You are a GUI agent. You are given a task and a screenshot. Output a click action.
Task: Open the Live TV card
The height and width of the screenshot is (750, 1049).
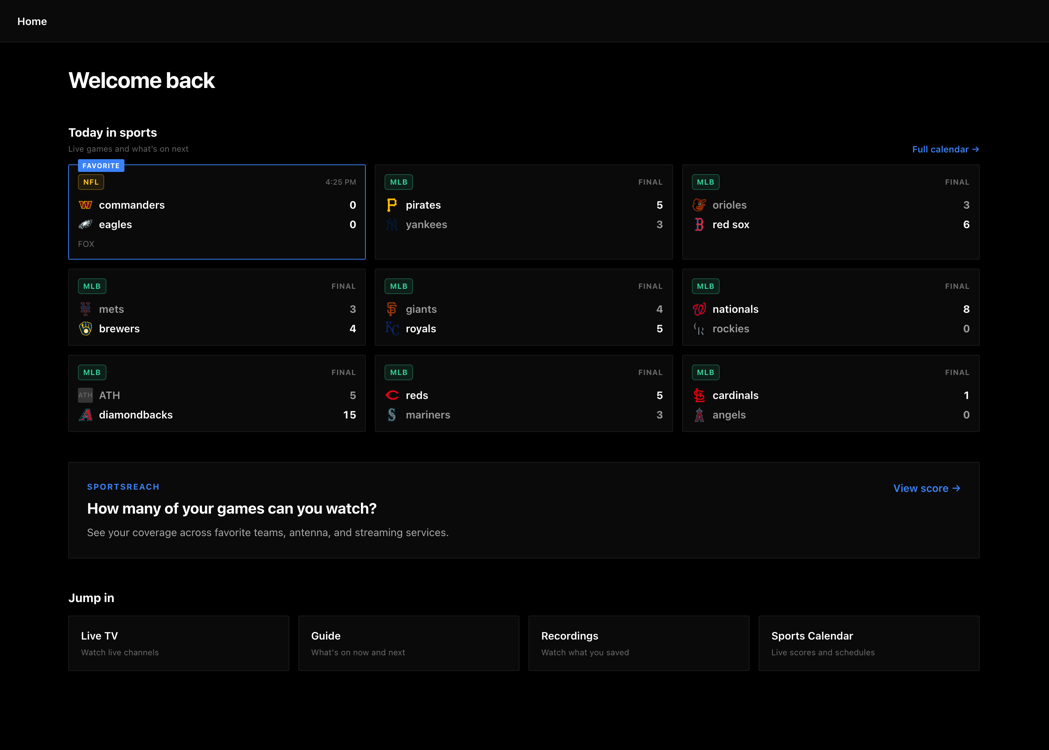click(179, 643)
